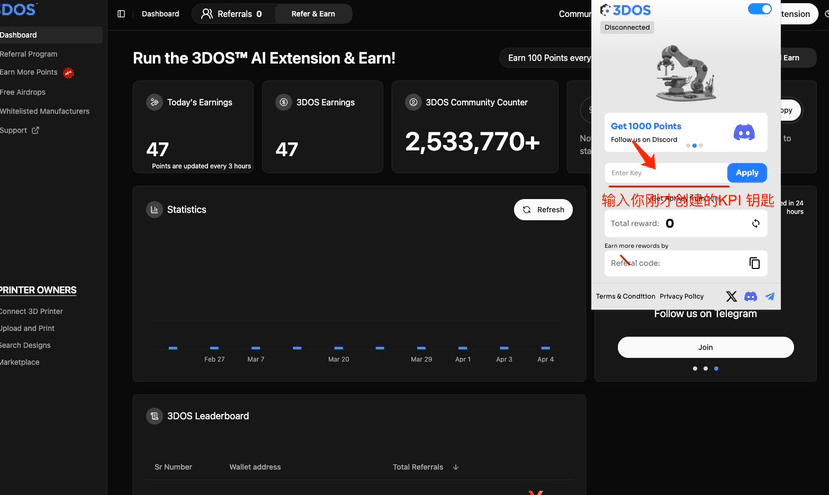Click Get 1000 Points banner text
829x495 pixels.
click(x=646, y=126)
